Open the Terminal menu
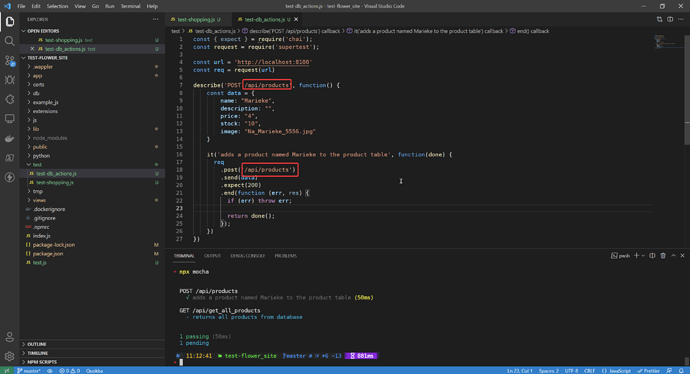The width and height of the screenshot is (690, 374). [x=130, y=6]
